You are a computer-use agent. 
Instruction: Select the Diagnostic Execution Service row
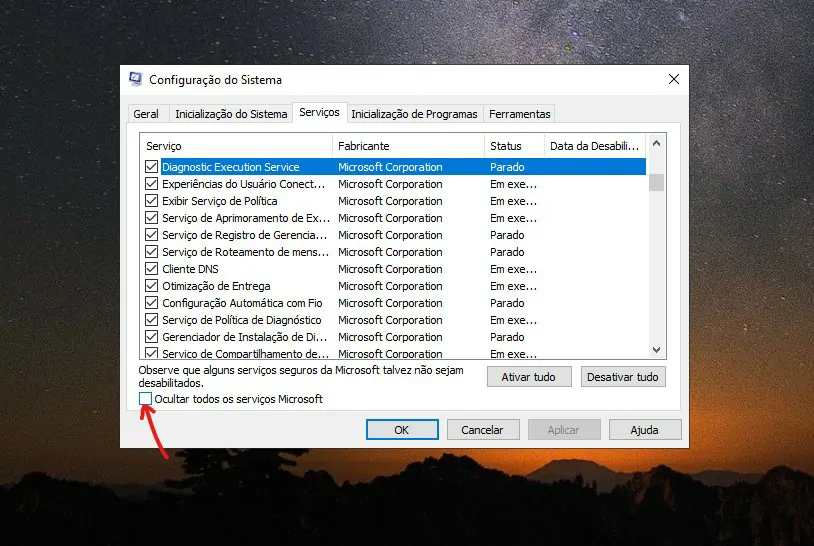click(395, 167)
